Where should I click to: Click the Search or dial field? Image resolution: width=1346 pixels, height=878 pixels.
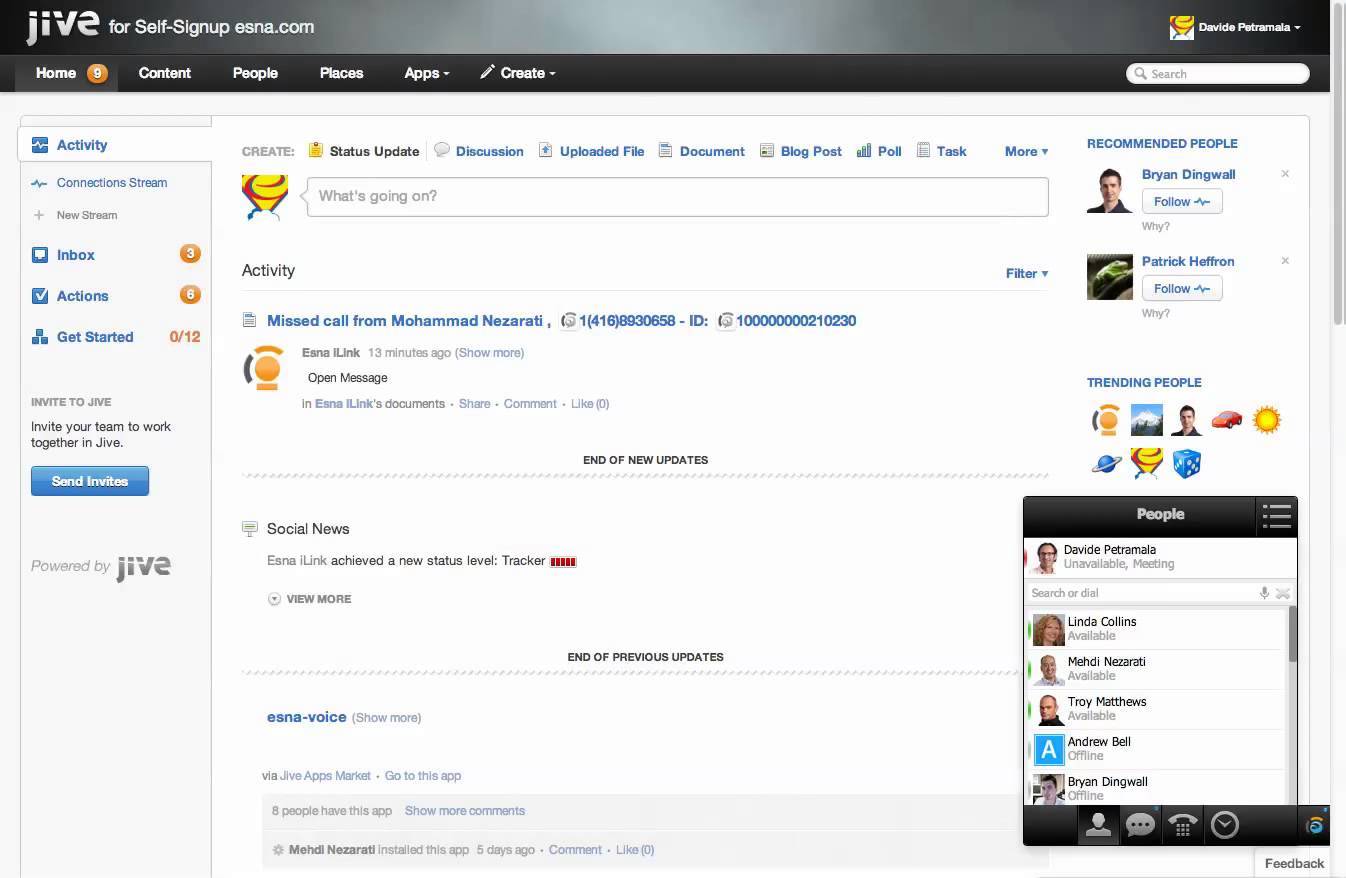(x=1140, y=593)
